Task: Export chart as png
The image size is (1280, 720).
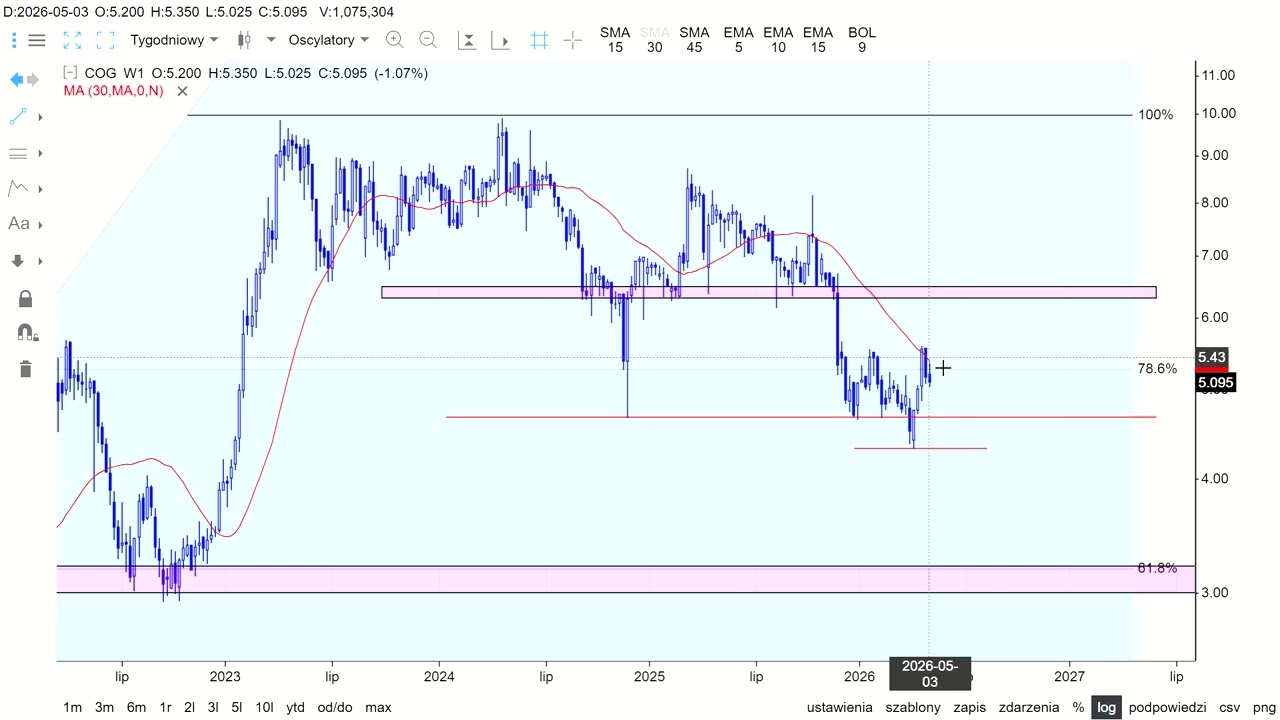Action: tap(1264, 707)
